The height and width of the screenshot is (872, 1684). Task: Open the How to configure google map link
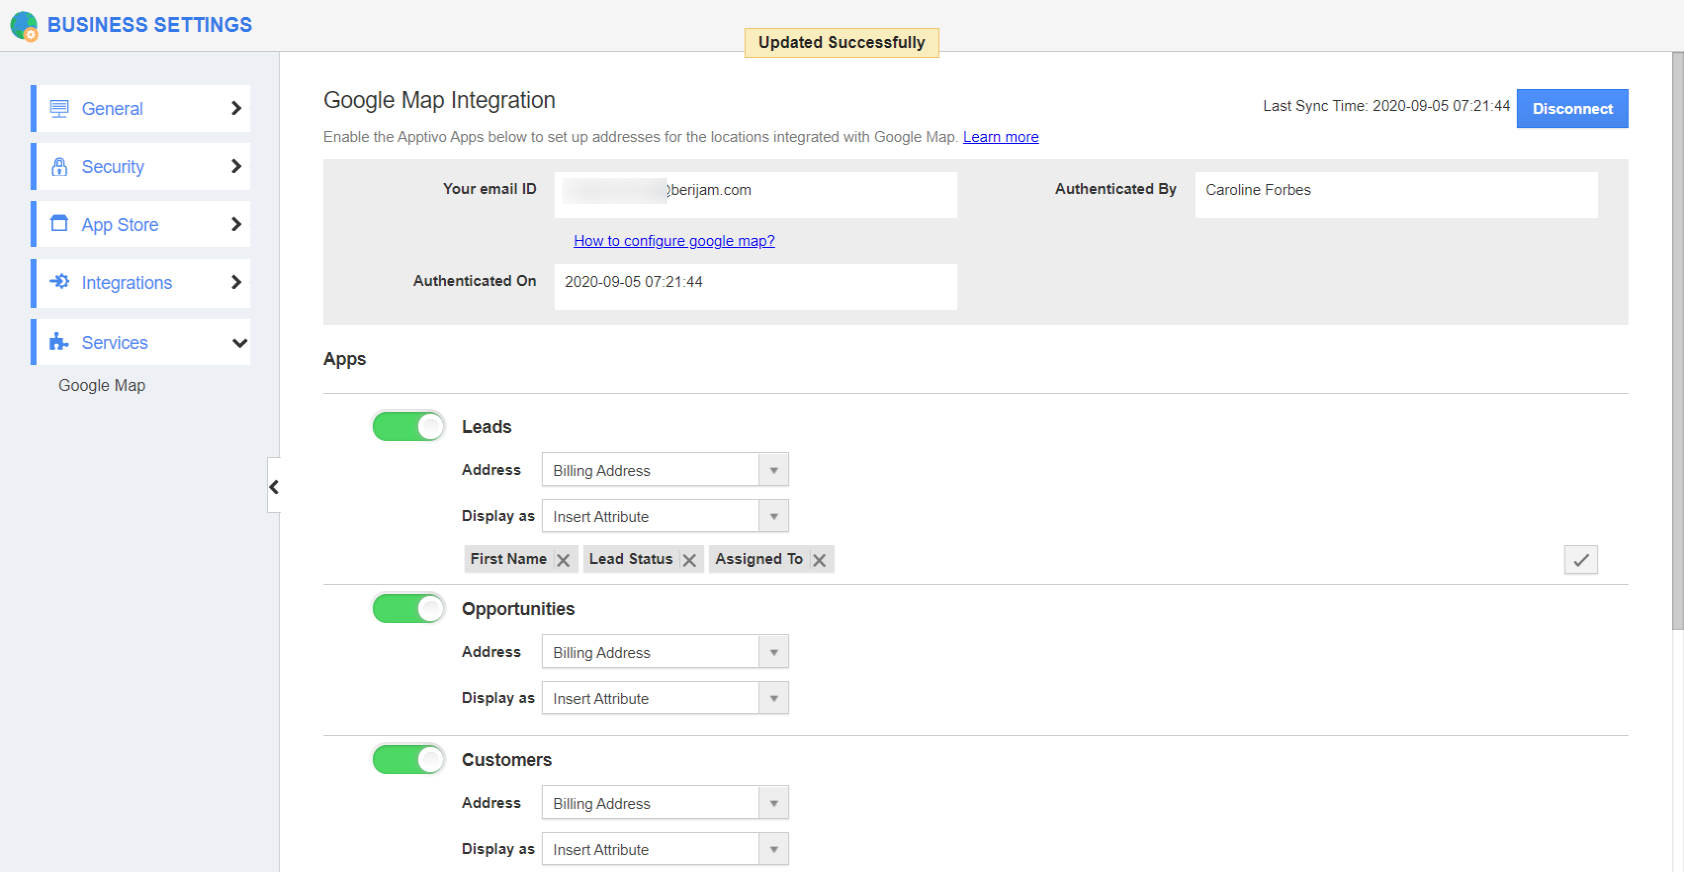pyautogui.click(x=674, y=241)
